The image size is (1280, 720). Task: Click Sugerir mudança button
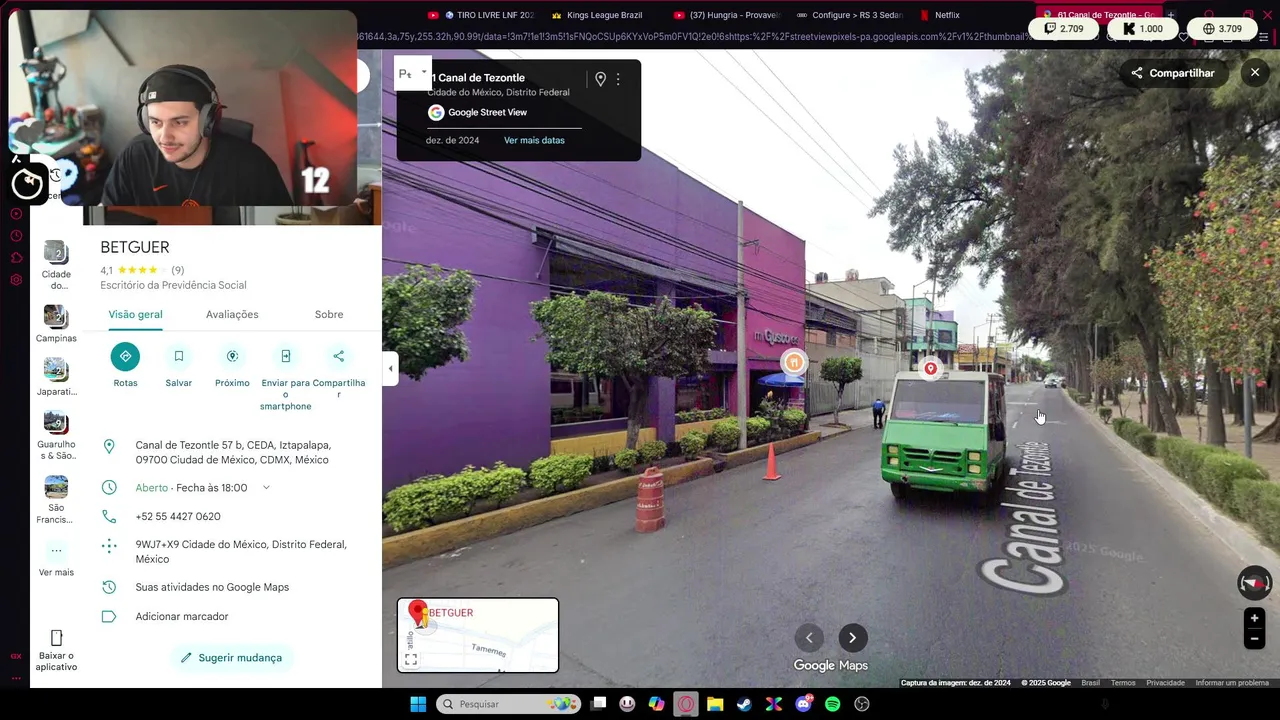coord(232,657)
